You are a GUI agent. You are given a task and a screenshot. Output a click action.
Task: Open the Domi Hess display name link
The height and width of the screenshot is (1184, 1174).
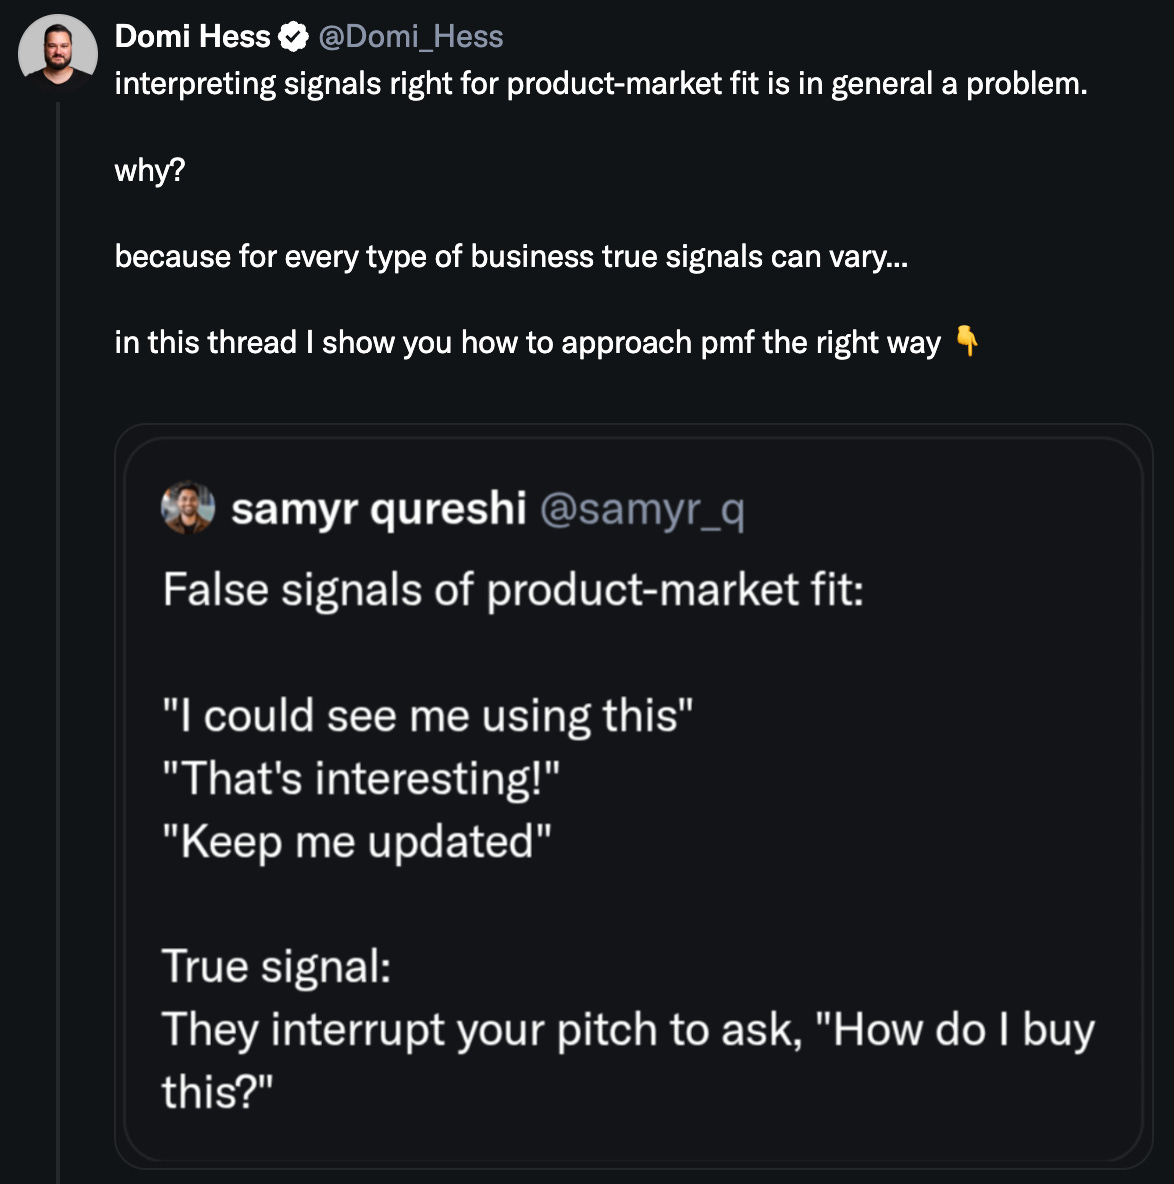(192, 37)
